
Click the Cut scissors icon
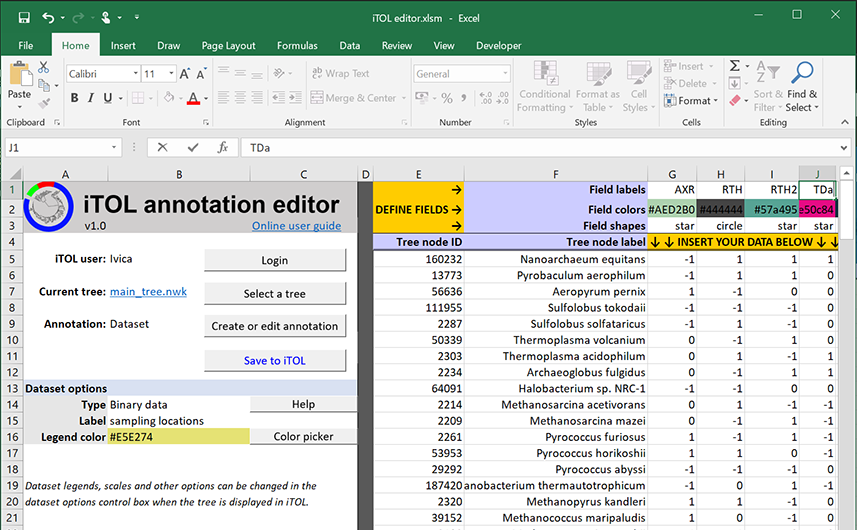pos(44,67)
